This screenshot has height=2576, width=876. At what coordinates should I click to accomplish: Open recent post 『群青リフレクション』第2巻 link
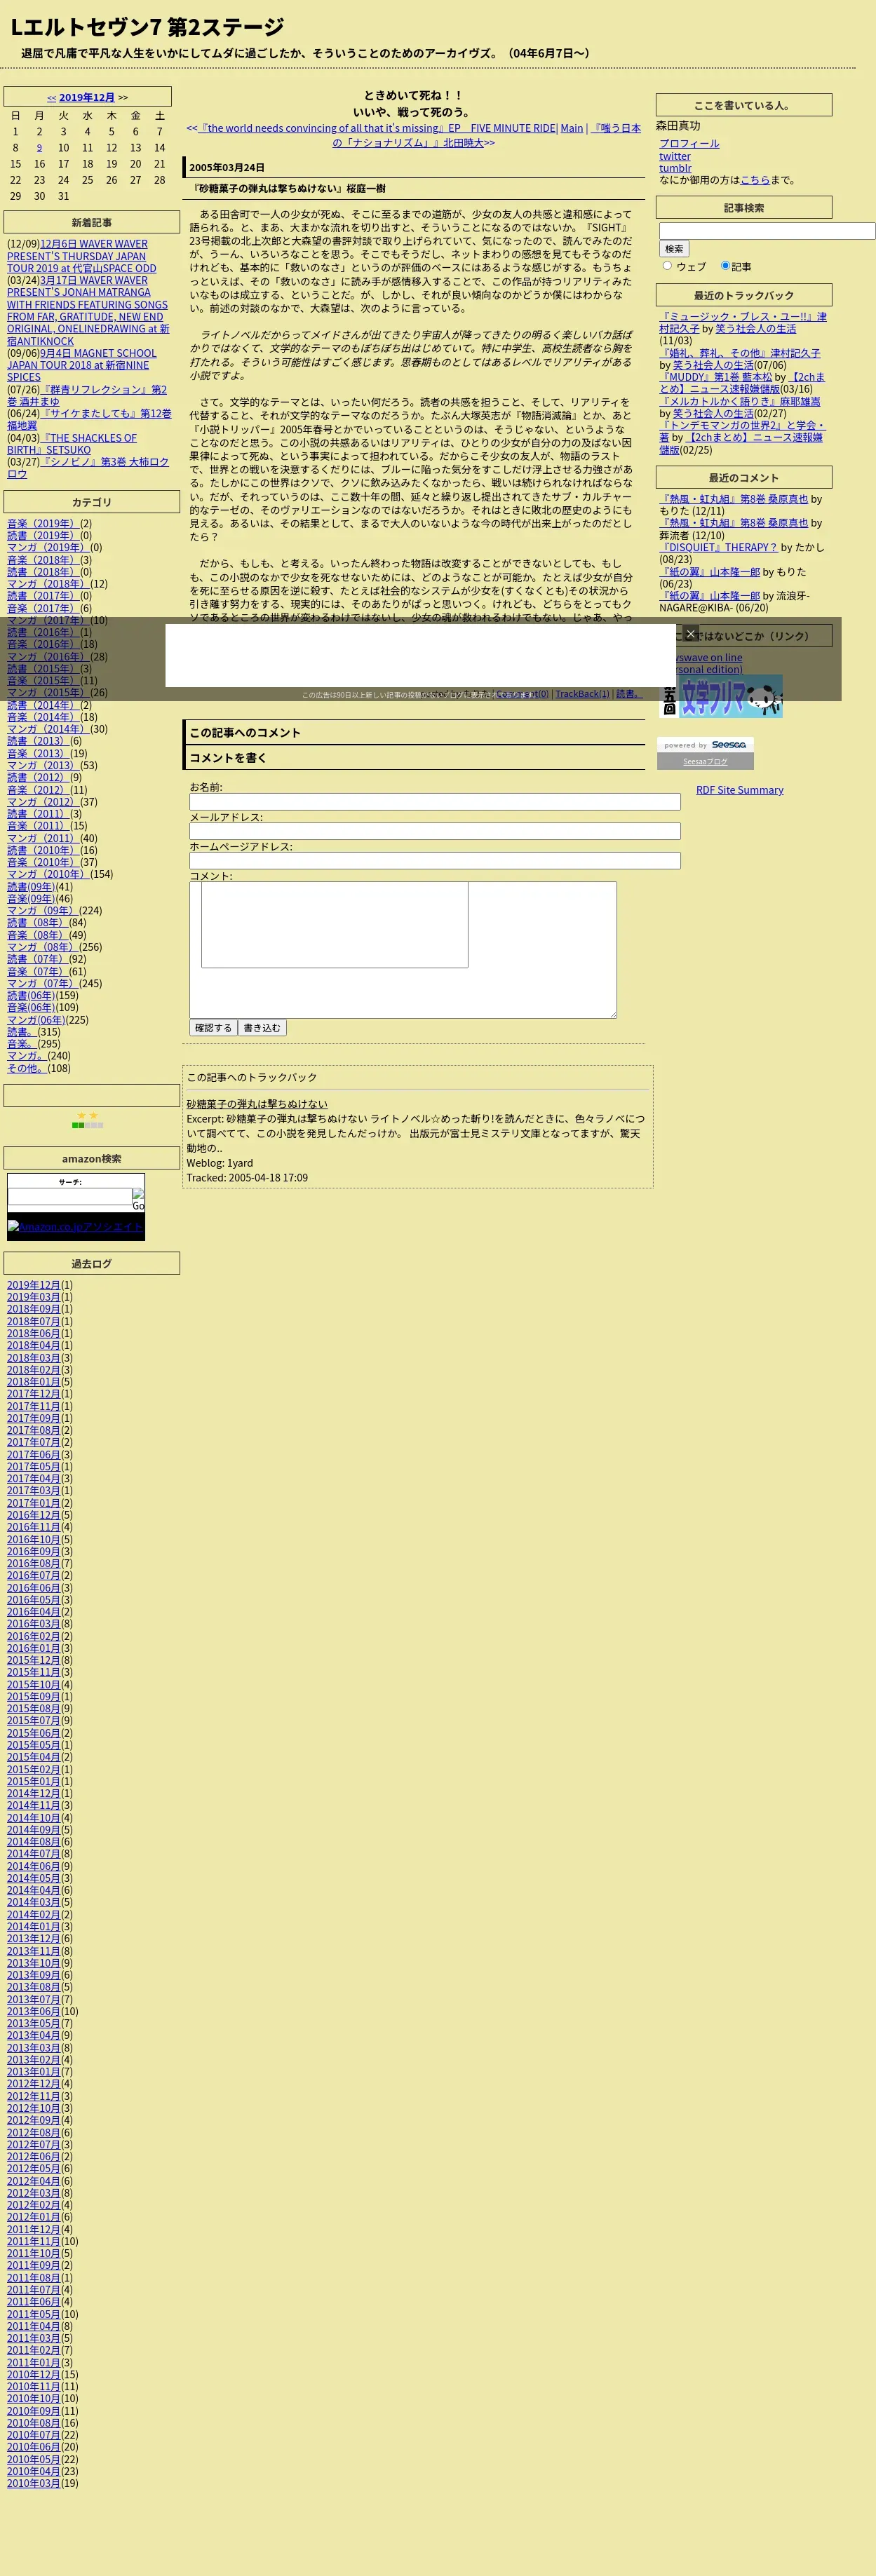(87, 396)
